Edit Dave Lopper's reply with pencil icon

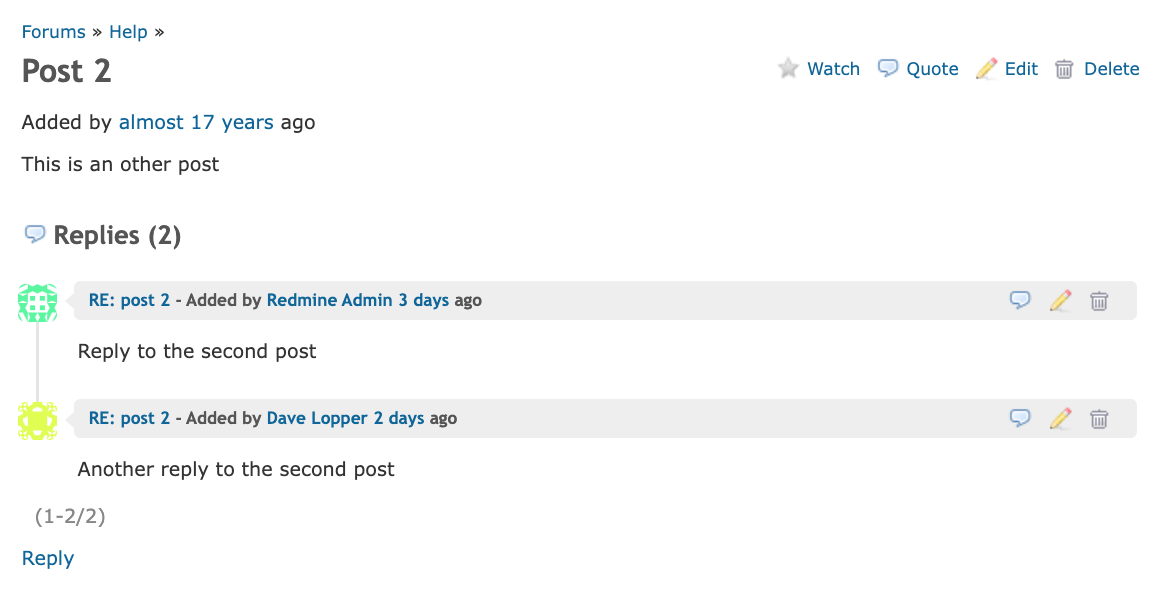coord(1061,418)
